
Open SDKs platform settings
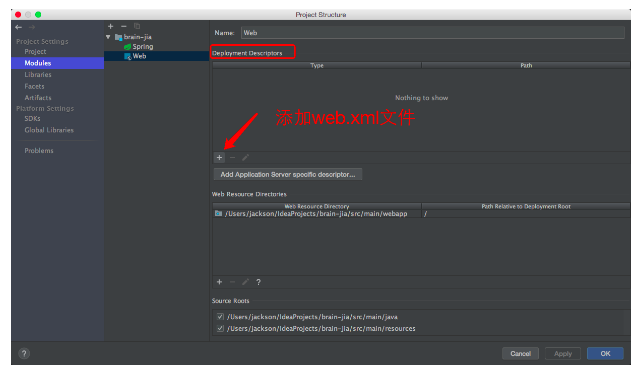click(32, 119)
